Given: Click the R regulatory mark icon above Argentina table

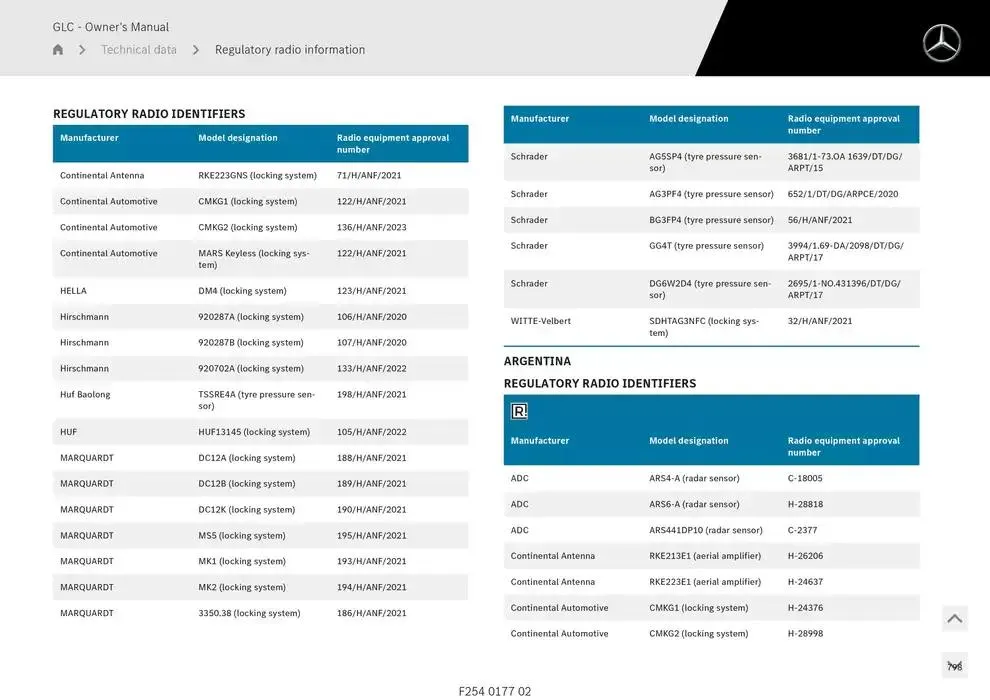Looking at the screenshot, I should point(519,411).
